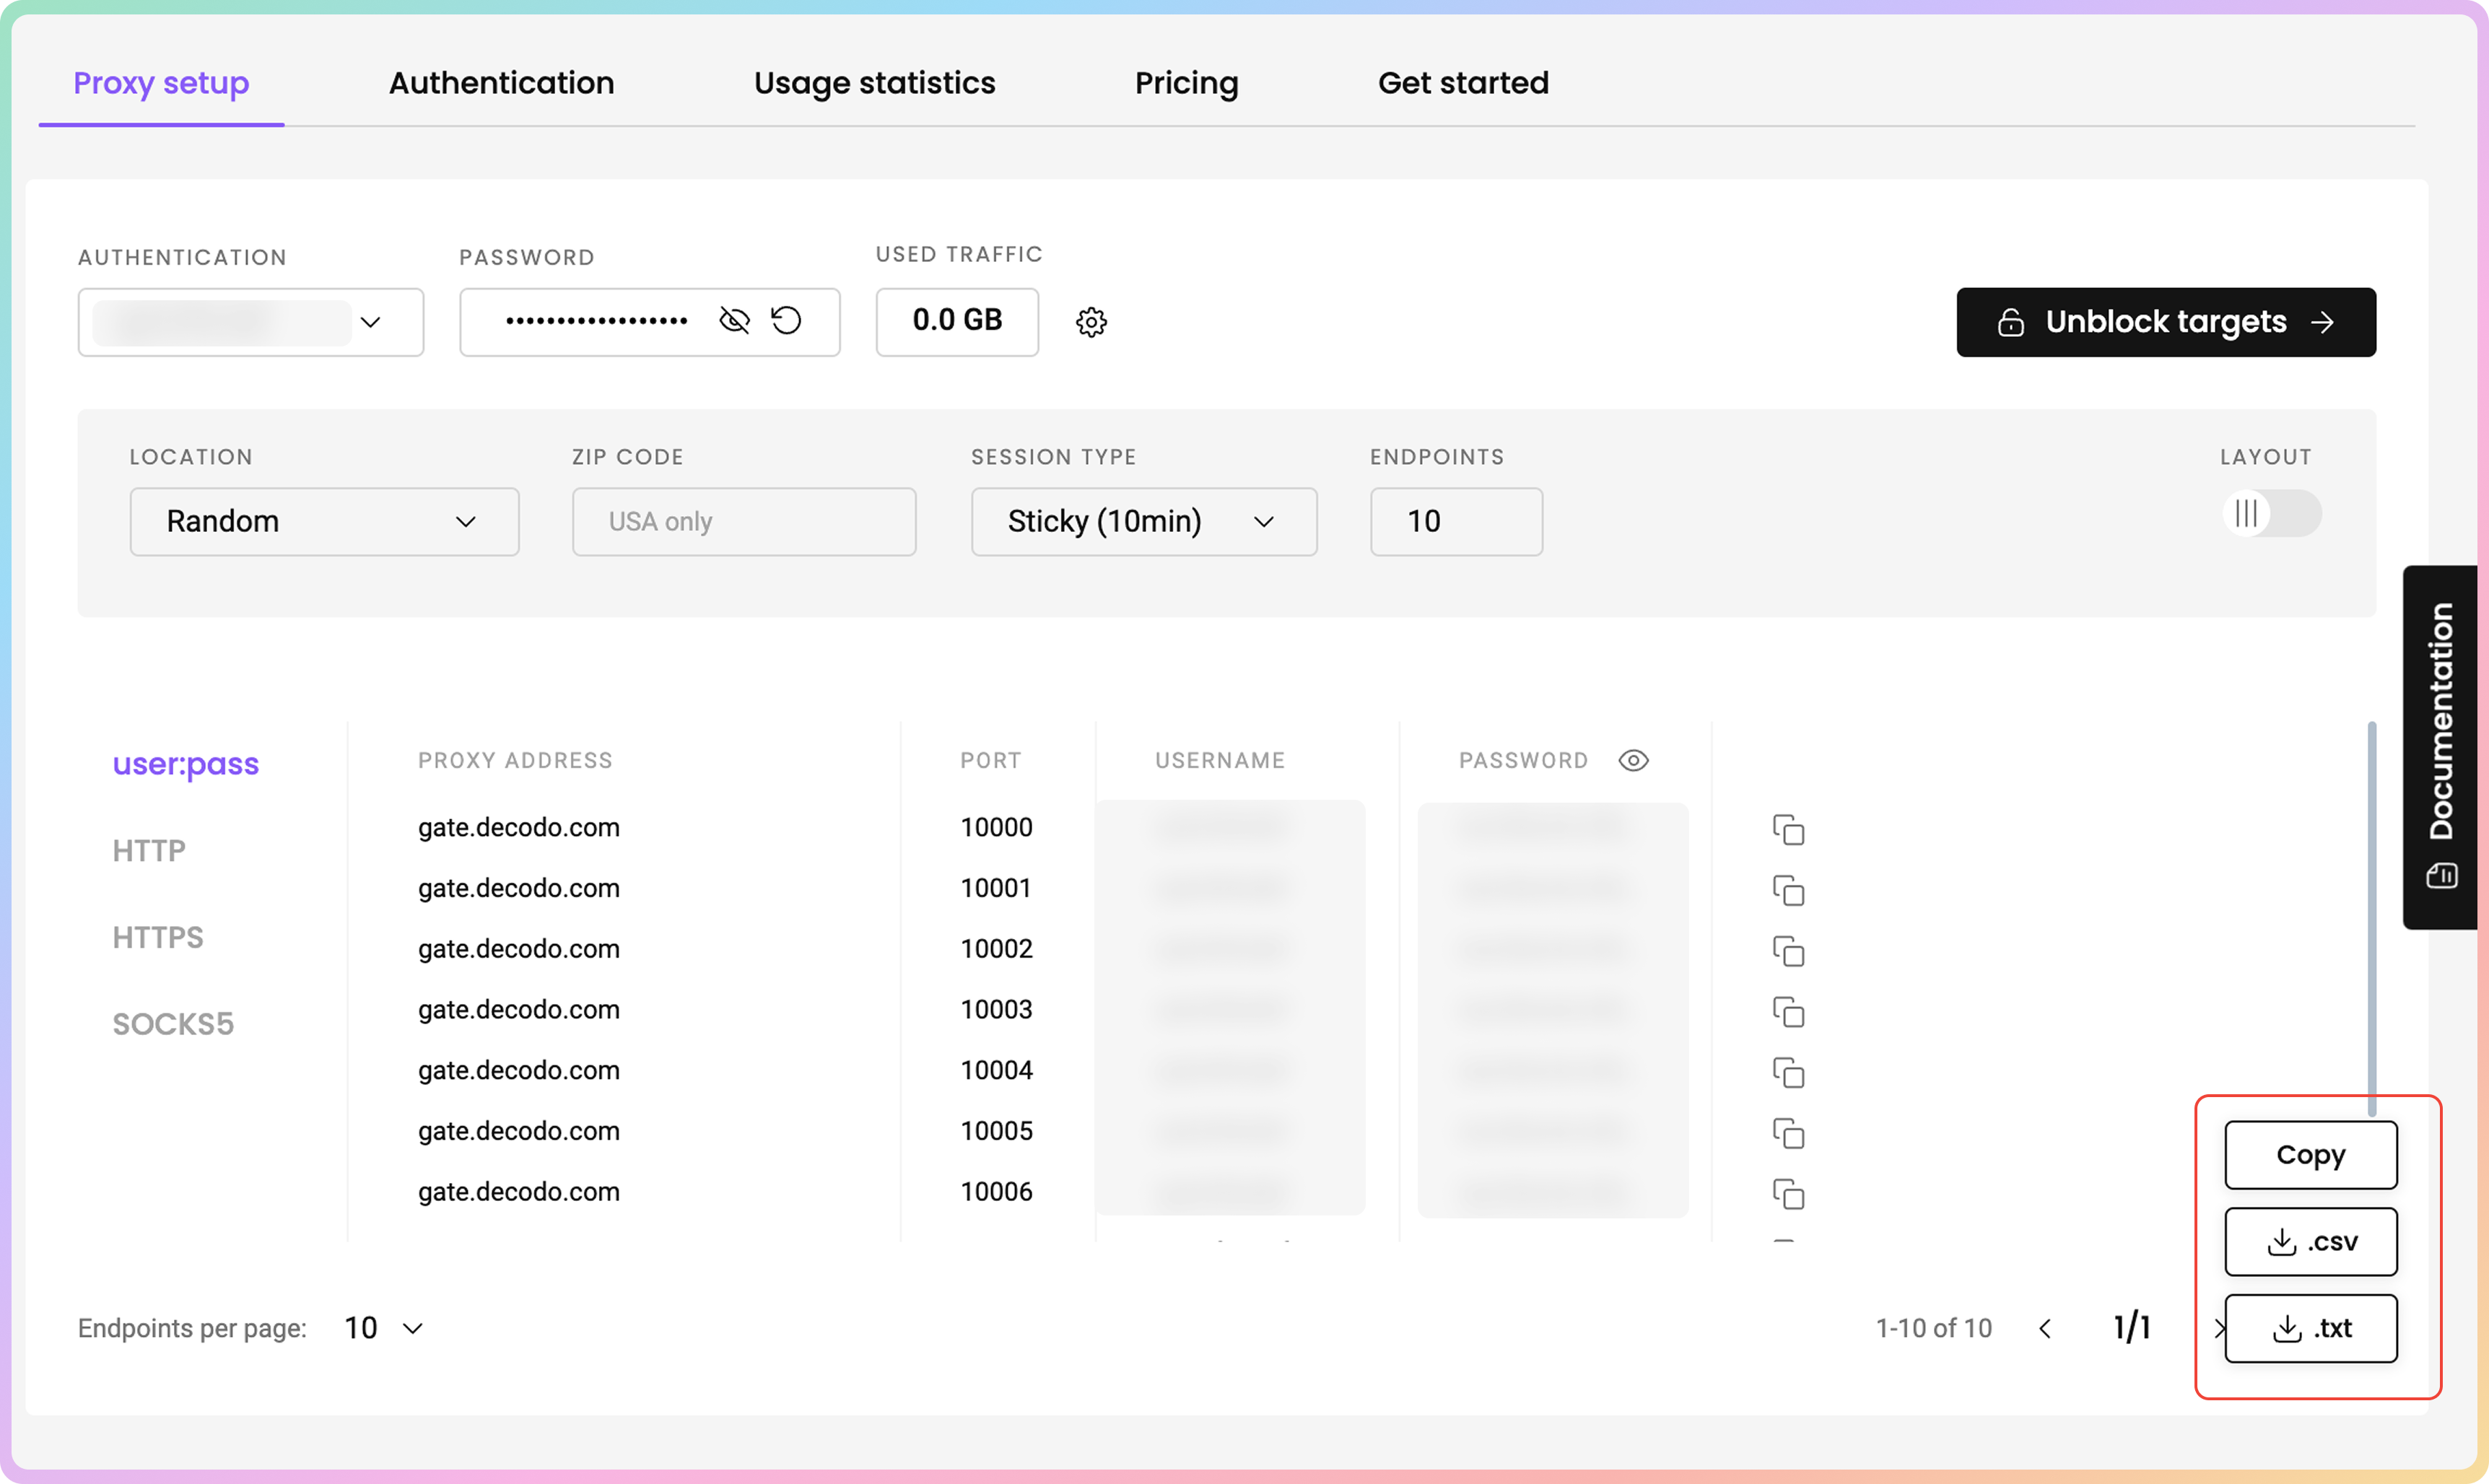Click the ZIP code input field

744,522
